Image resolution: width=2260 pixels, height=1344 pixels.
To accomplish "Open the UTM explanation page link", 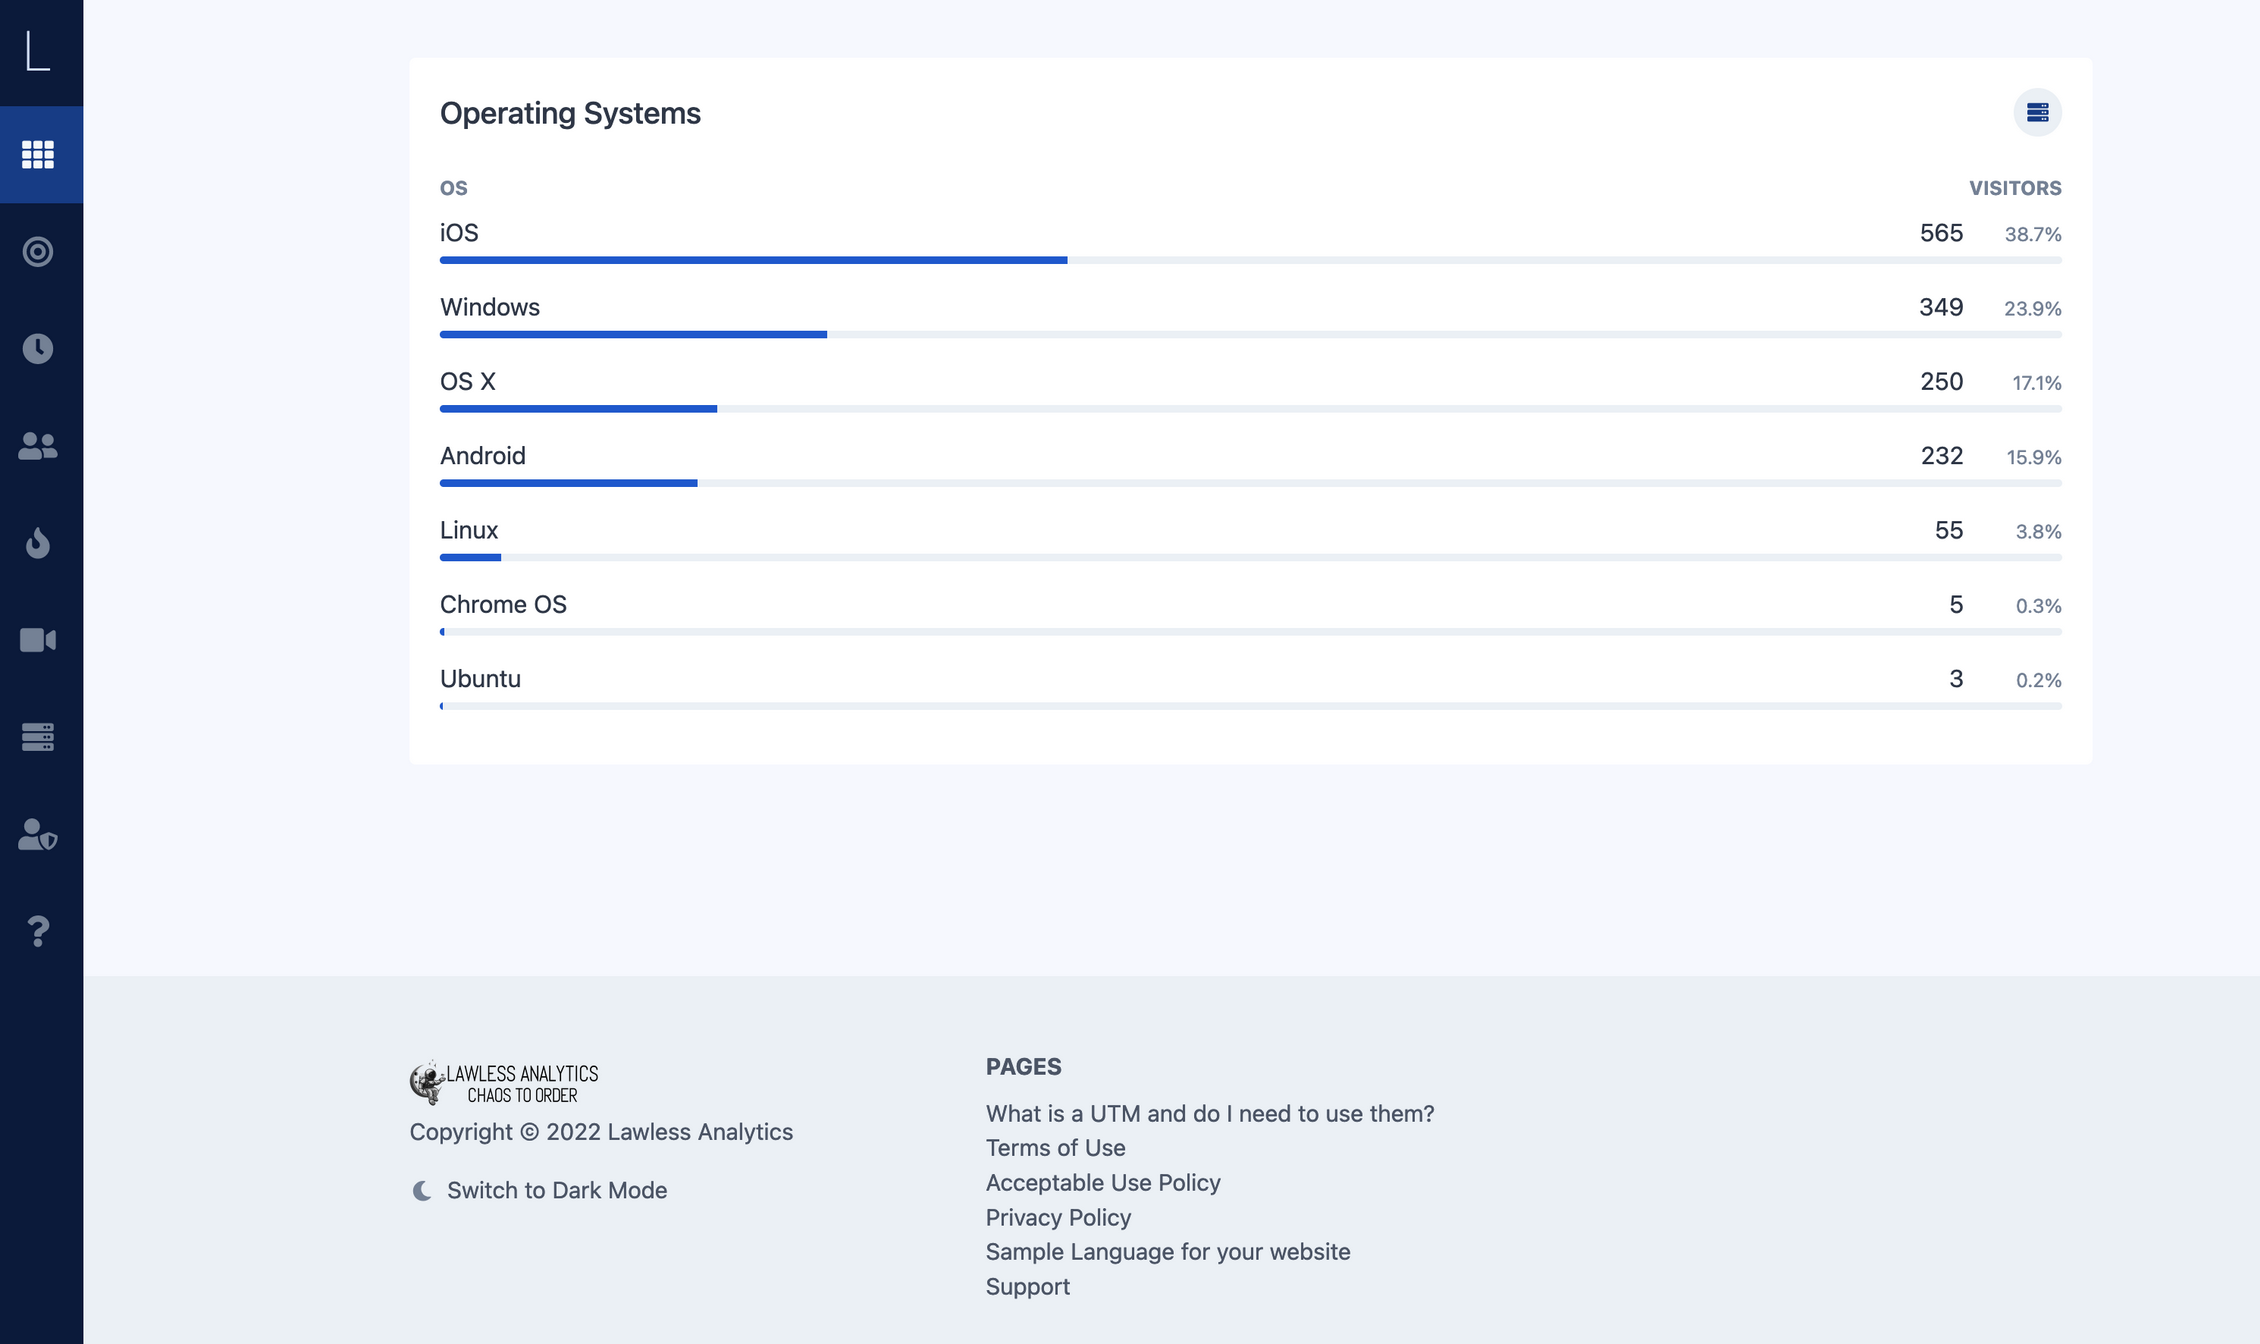I will click(x=1209, y=1113).
